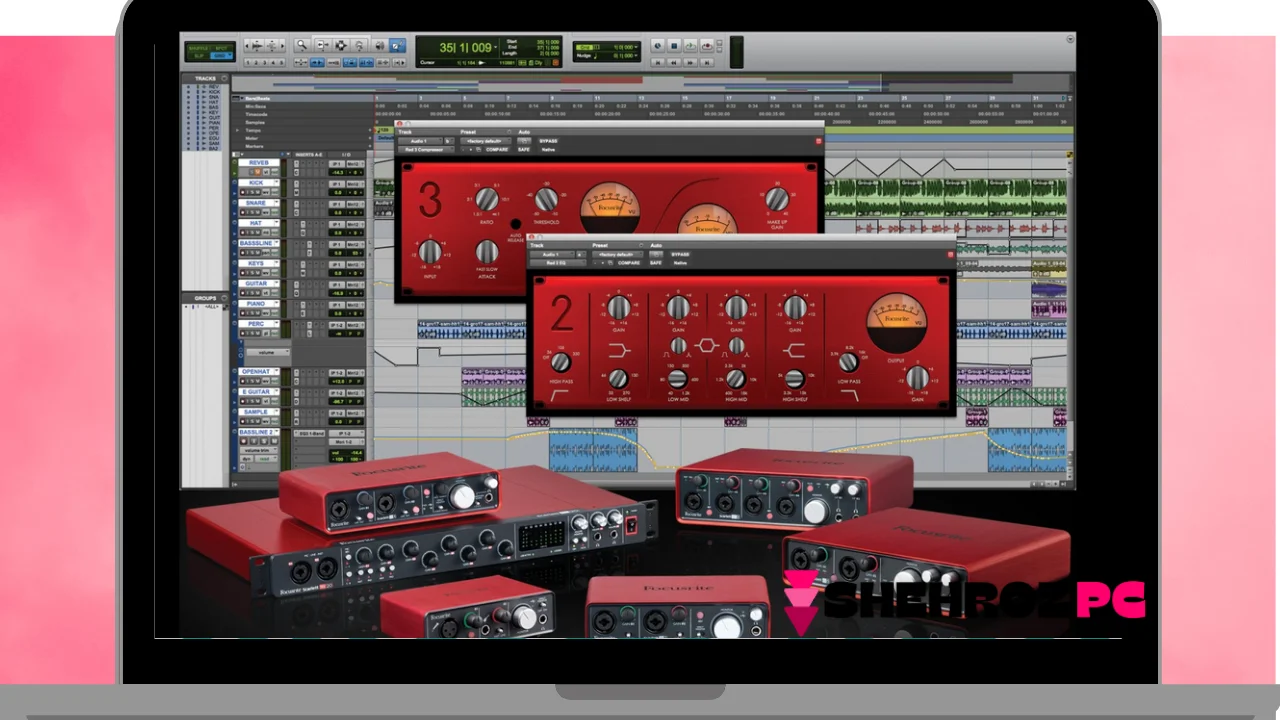Click the transport Record button
The image size is (1280, 720).
coord(707,46)
